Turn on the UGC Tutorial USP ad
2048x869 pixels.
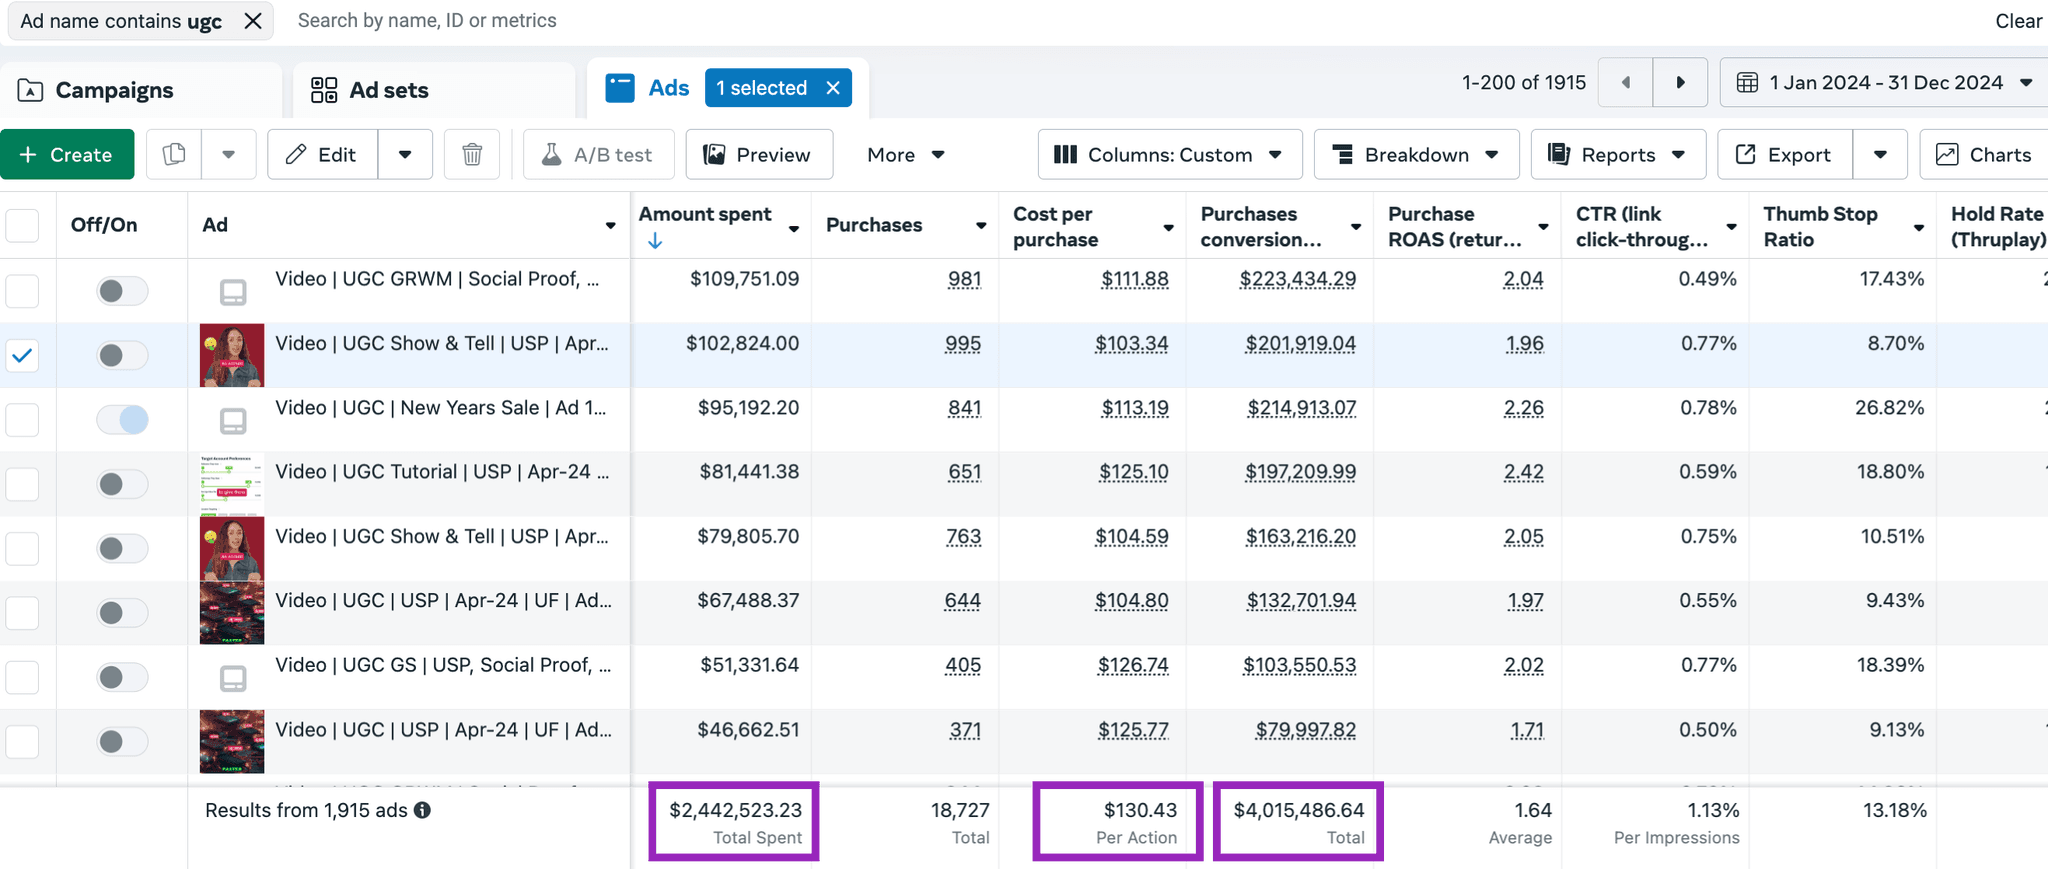(x=122, y=484)
